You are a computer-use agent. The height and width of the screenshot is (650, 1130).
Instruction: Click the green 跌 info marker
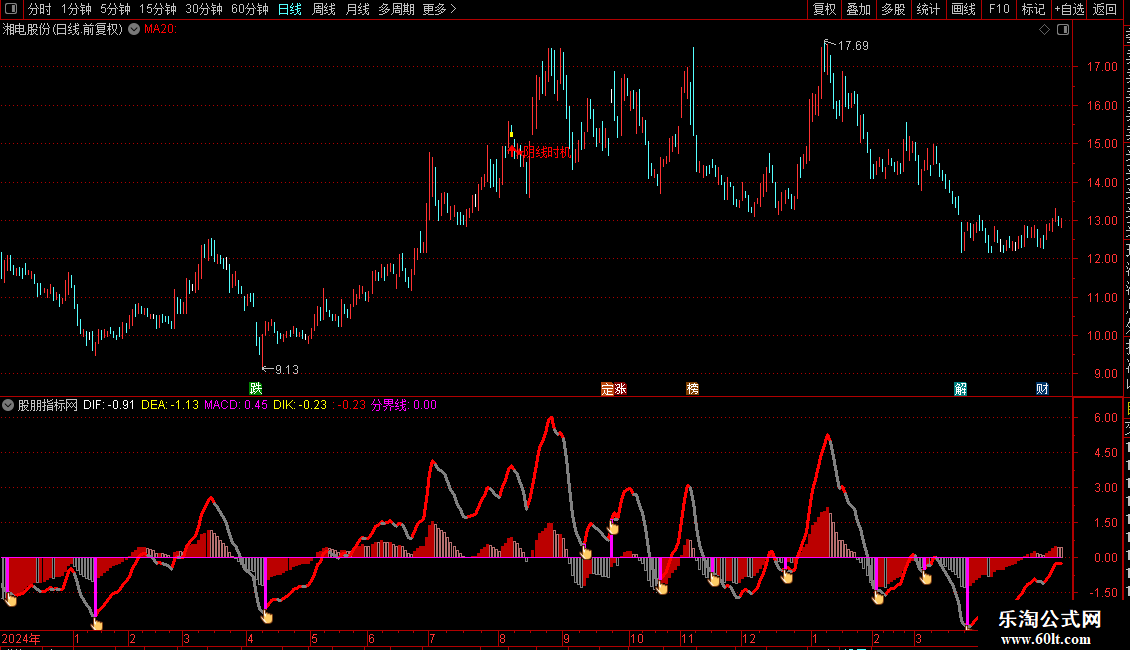coord(256,389)
